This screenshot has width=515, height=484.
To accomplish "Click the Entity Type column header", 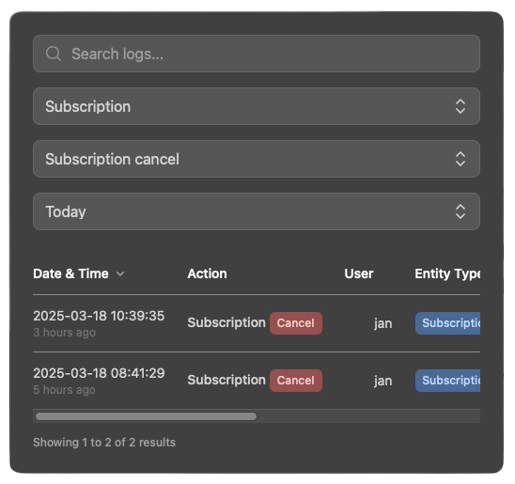I will [x=447, y=274].
